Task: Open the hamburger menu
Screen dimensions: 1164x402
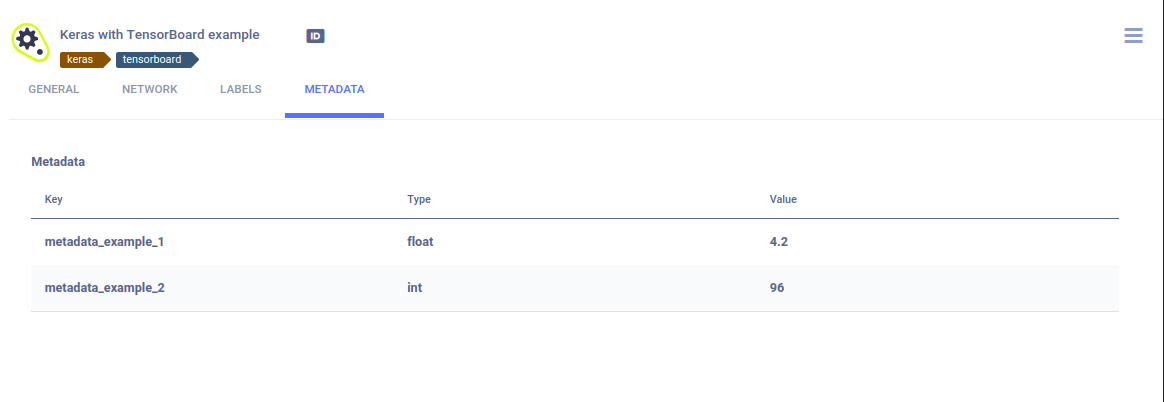Action: 1133,36
